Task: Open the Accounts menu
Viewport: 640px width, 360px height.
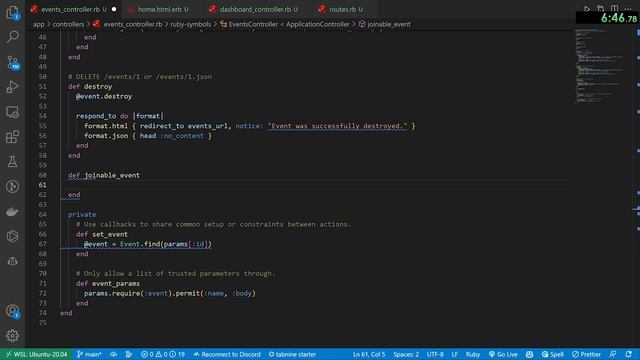Action: coord(13,311)
